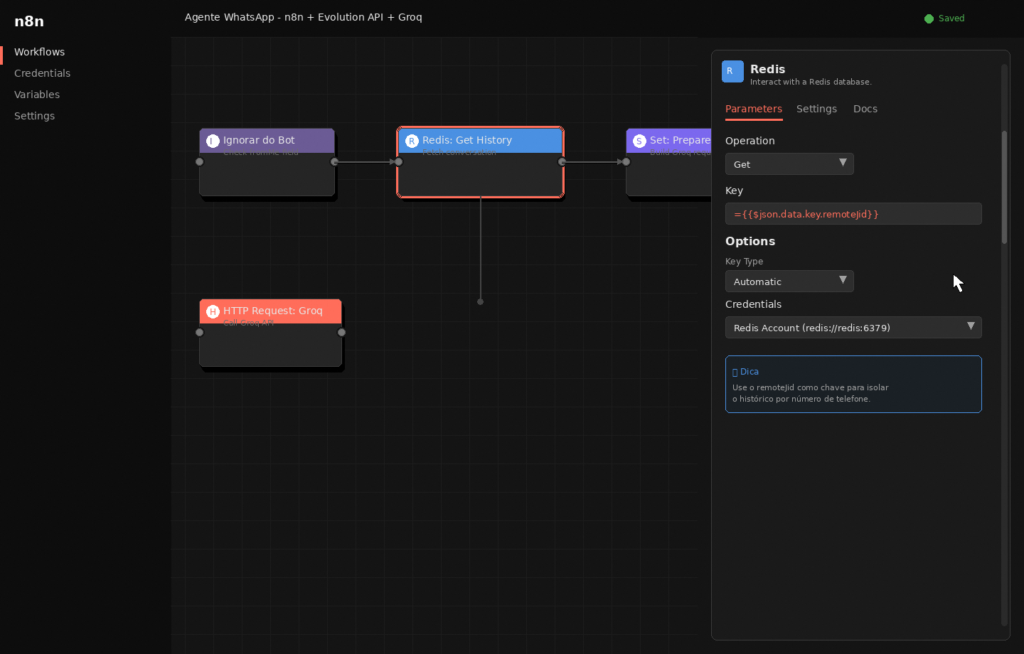The height and width of the screenshot is (654, 1024).
Task: Click output connector of Redis: Get History node
Action: click(x=562, y=162)
